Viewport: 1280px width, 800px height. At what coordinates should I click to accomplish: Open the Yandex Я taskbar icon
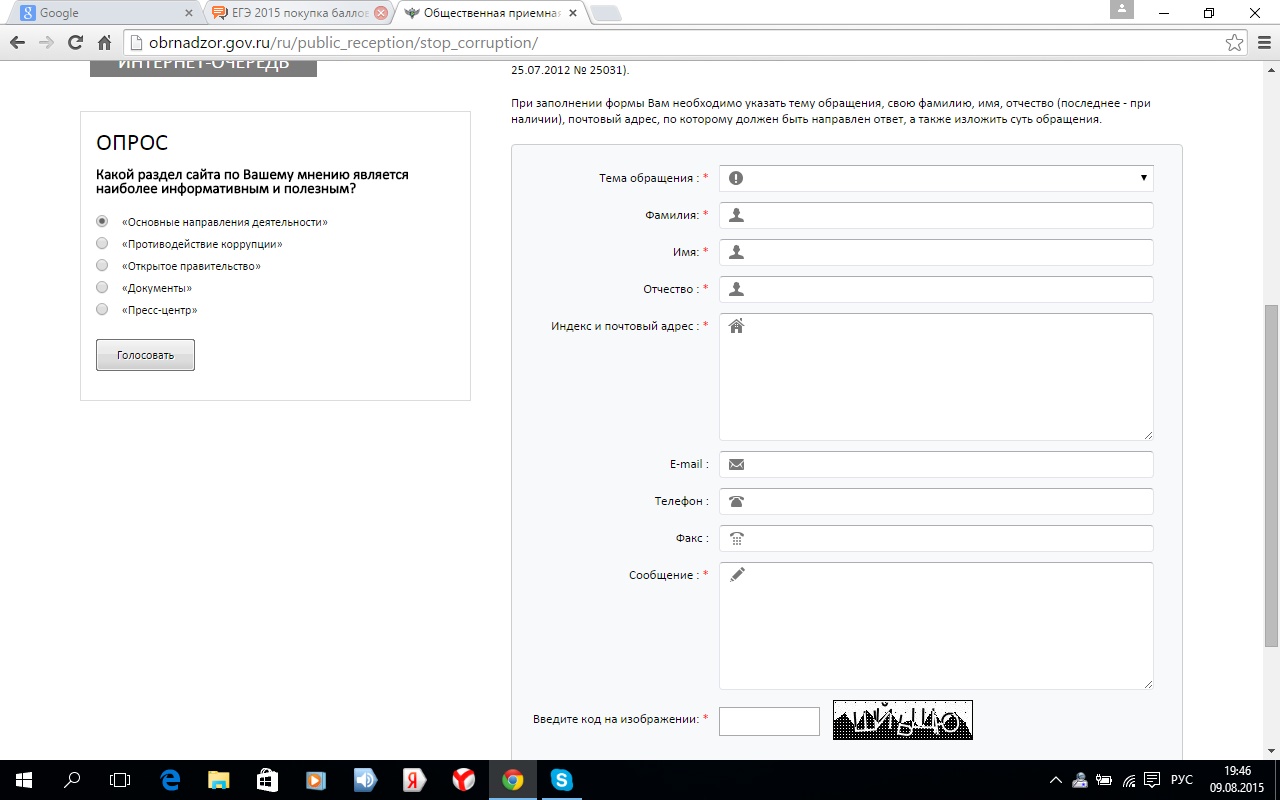click(414, 780)
